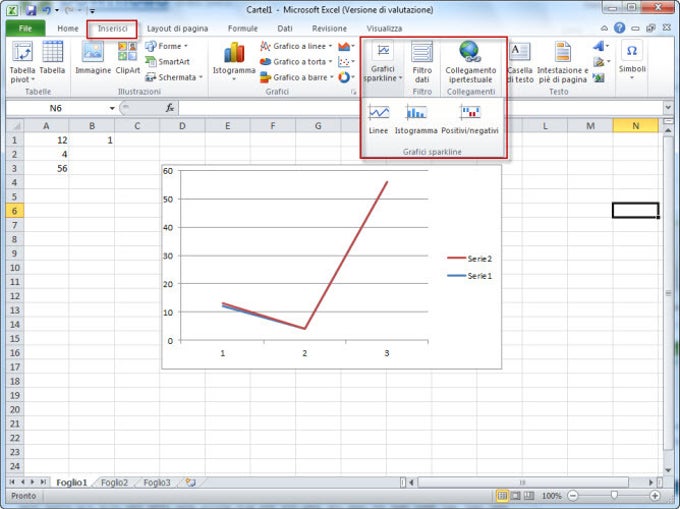Open the File tab
680x509 pixels.
point(25,28)
